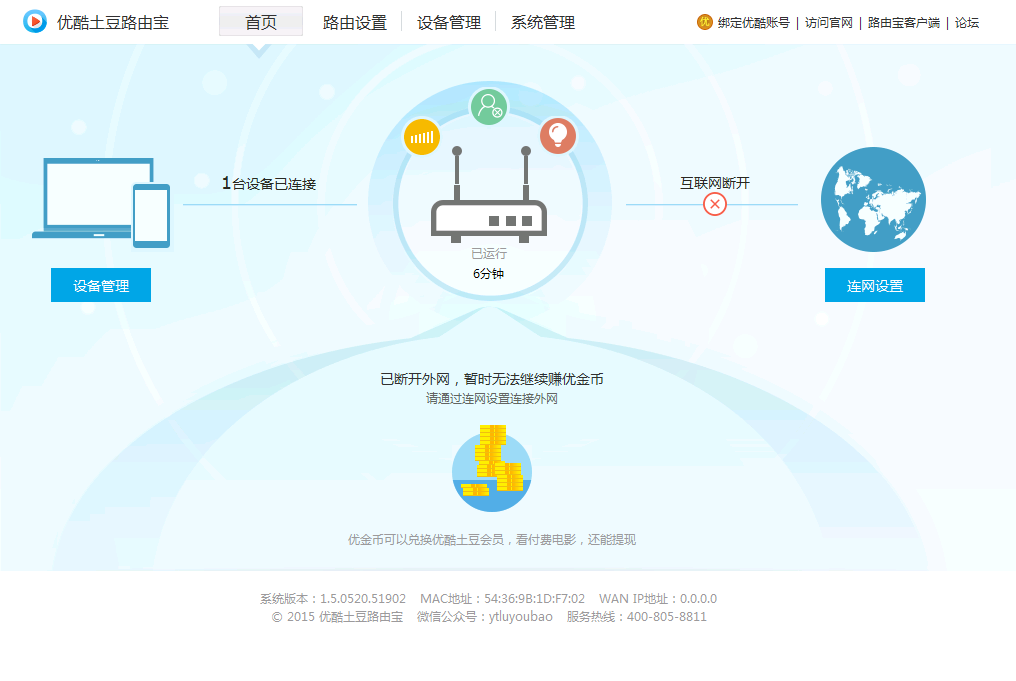This screenshot has height=681, width=1016.
Task: Click the MAC地址 54:36:9B:1D:F7:02 text
Action: (502, 599)
